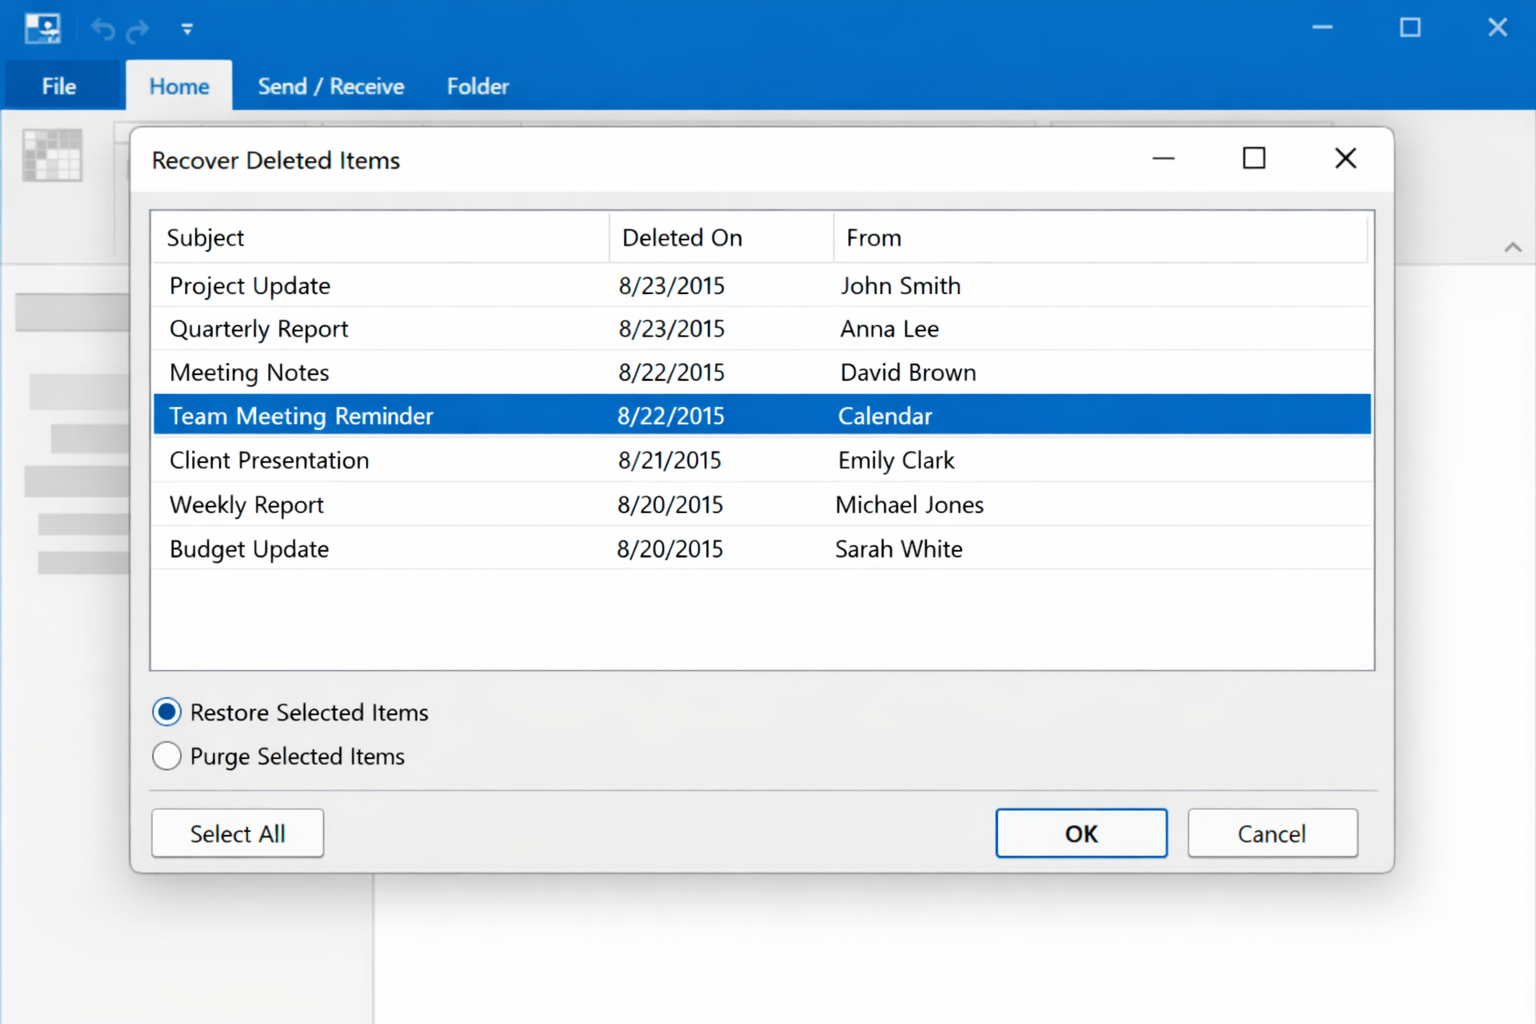The image size is (1536, 1024).
Task: Open the File menu
Action: (60, 85)
